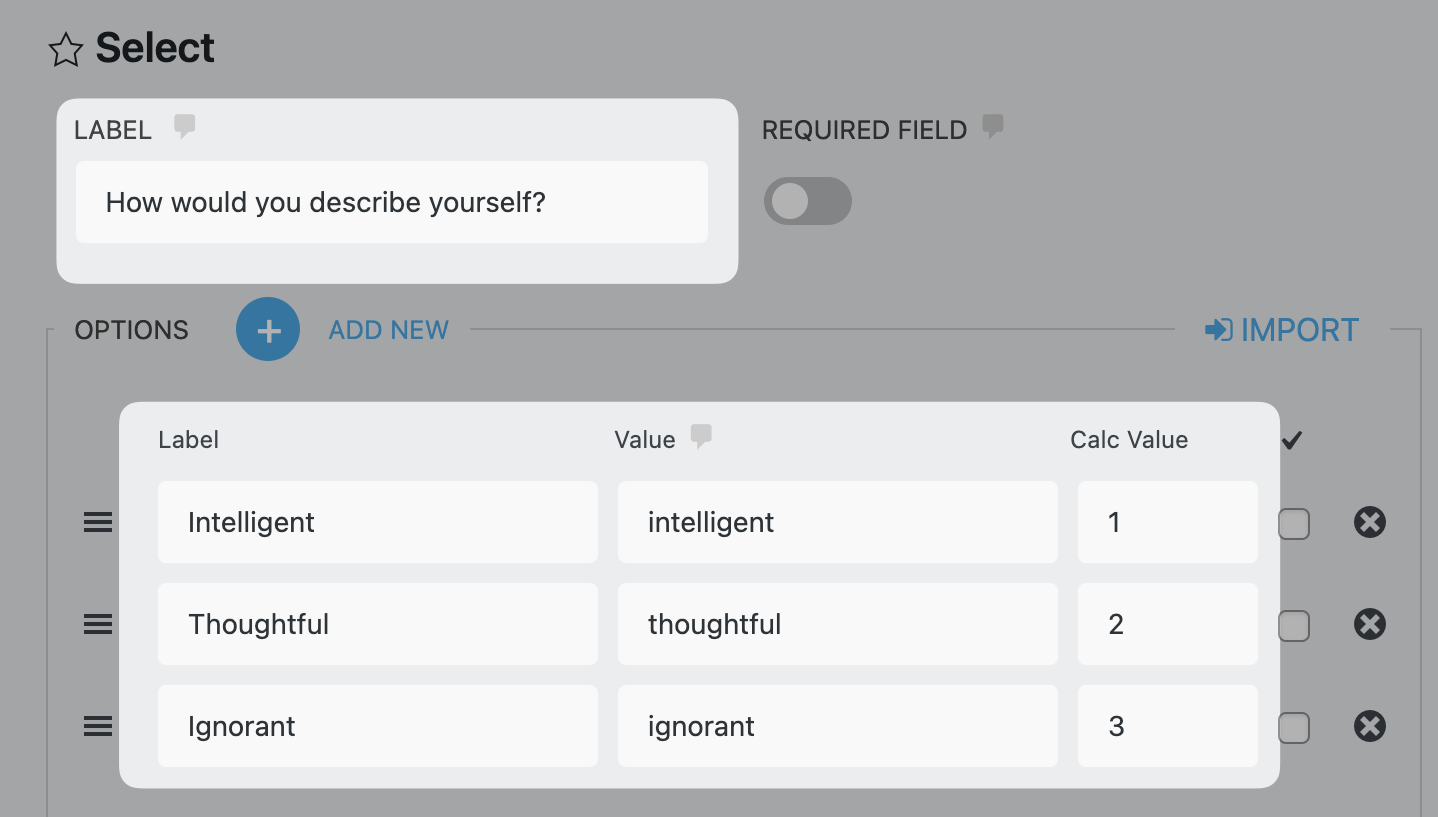
Task: Enable the Required Field toggle
Action: point(807,202)
